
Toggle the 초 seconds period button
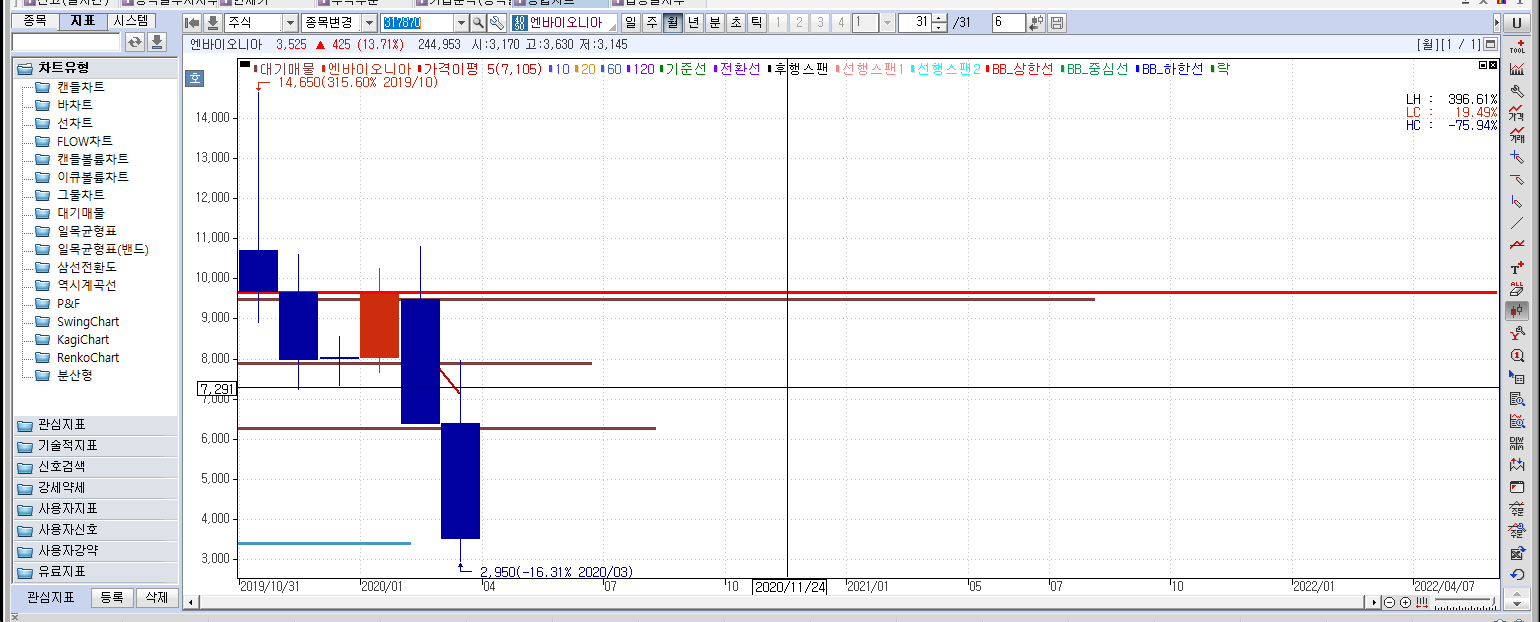click(x=735, y=23)
